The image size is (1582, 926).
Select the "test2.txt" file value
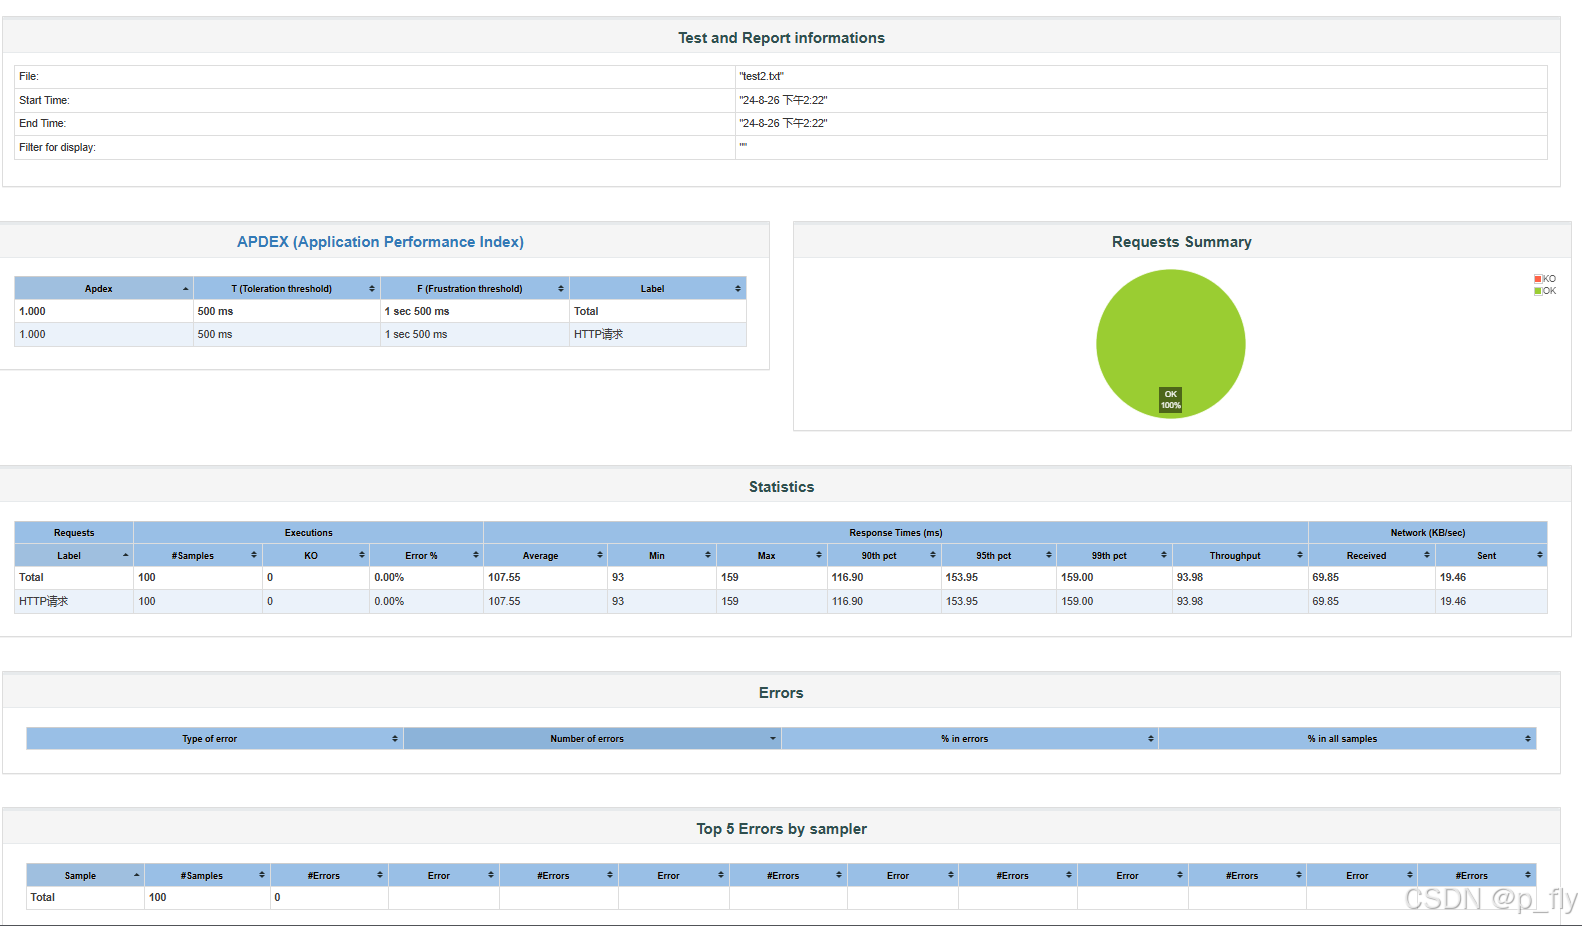tap(762, 76)
